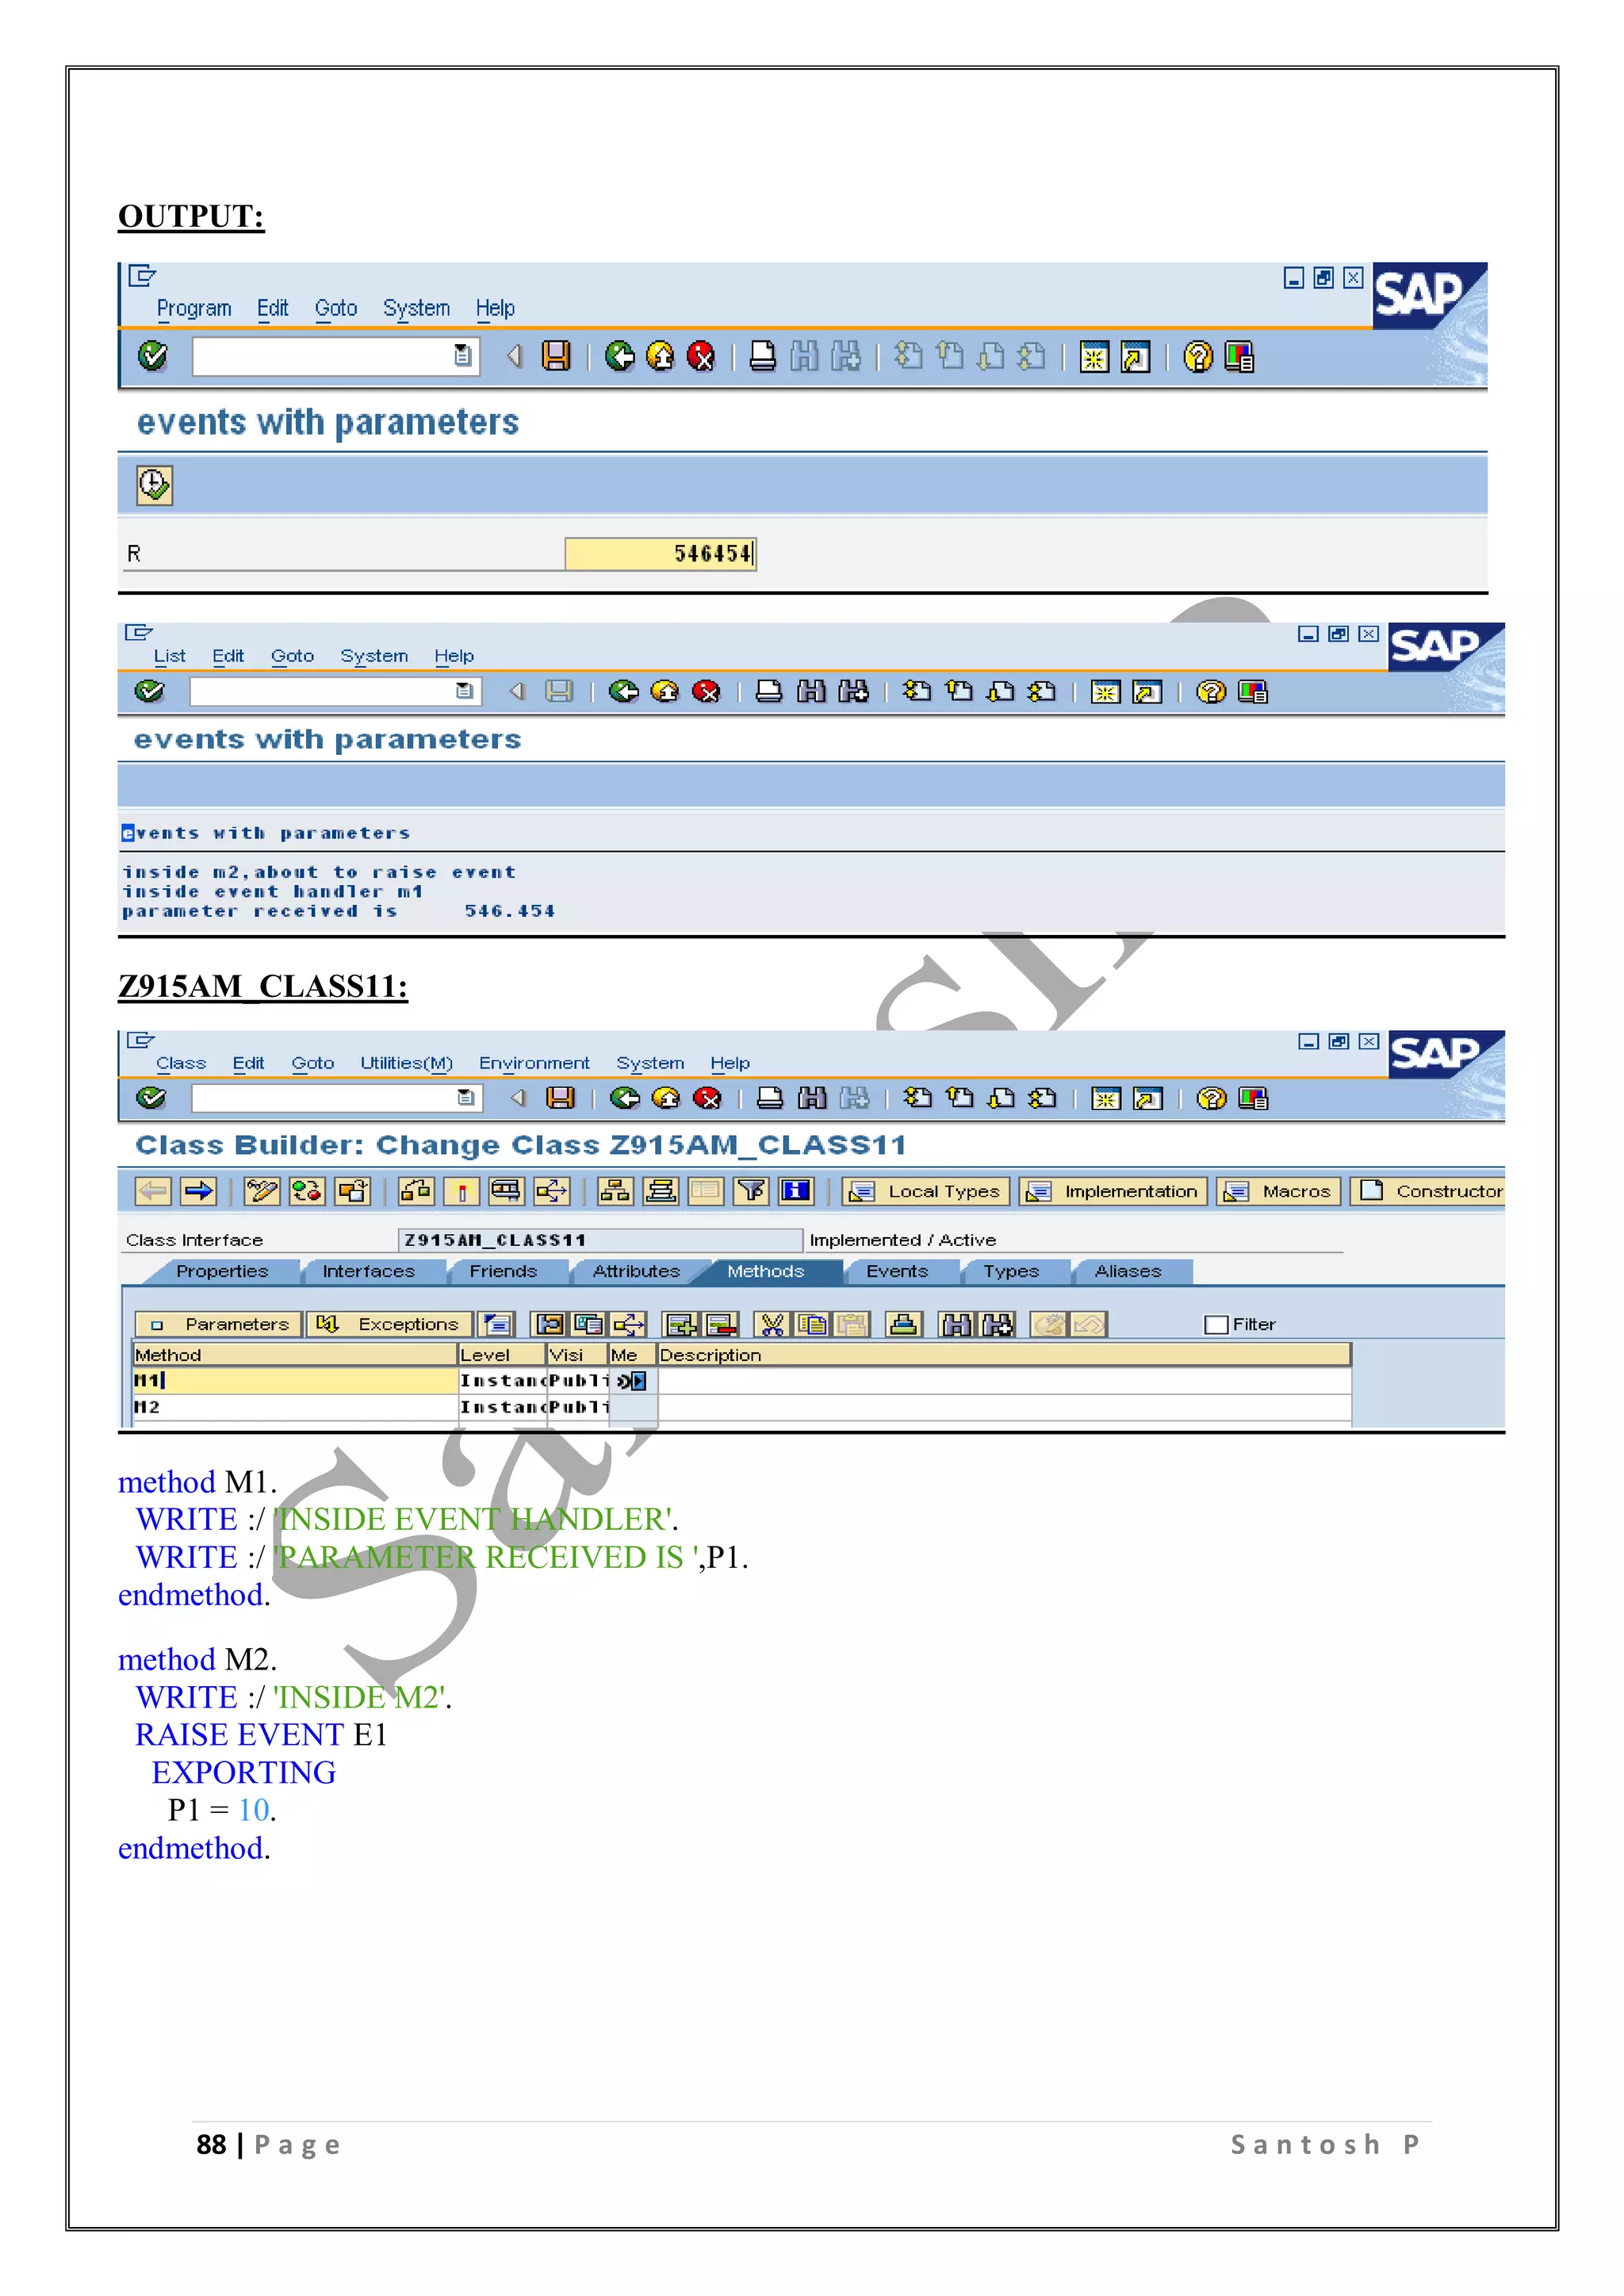Open the Environment menu

pyautogui.click(x=534, y=1063)
